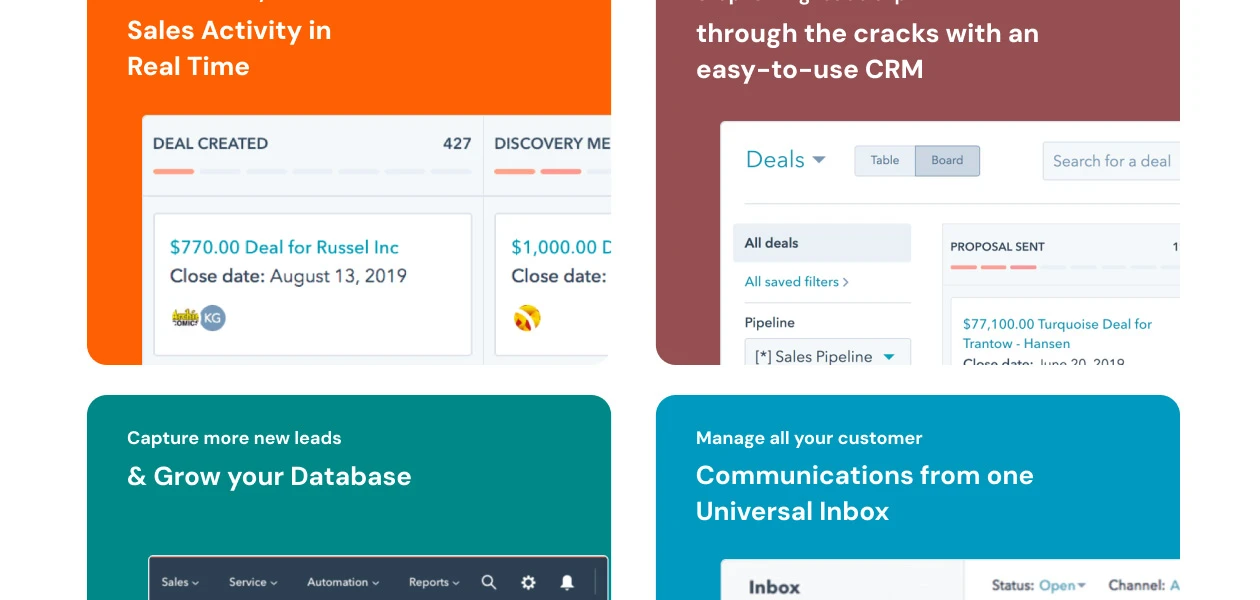Click the search magnifier icon in navigation bar
The image size is (1260, 600).
[488, 582]
